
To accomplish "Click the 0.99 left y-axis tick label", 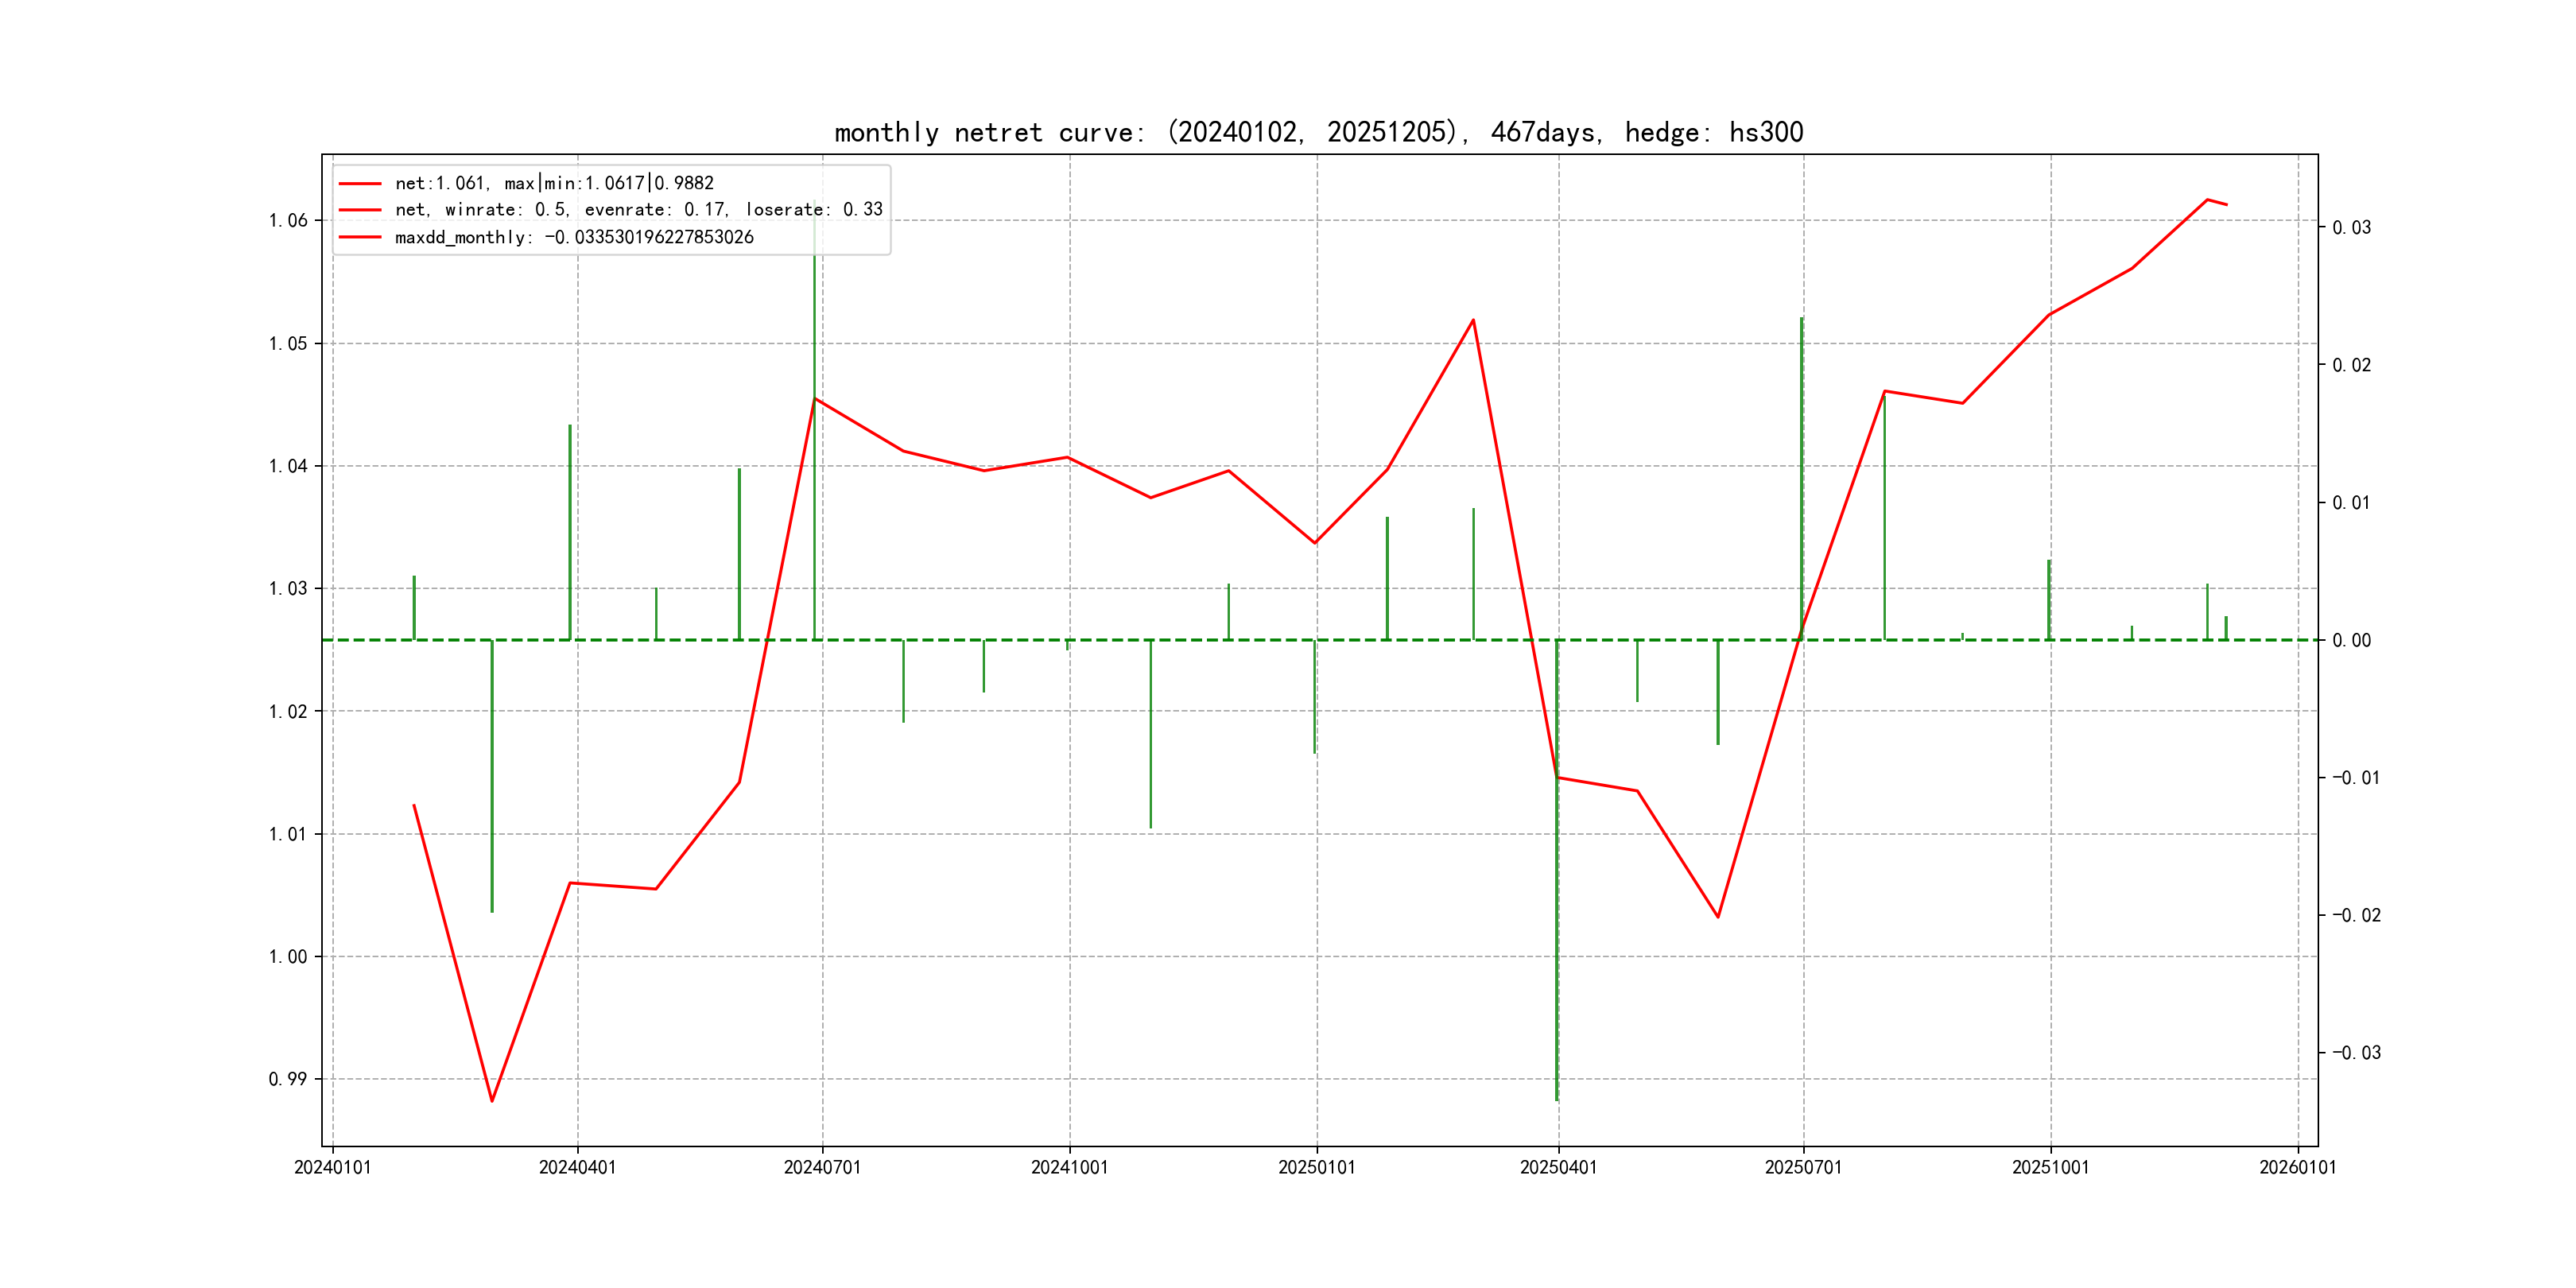I will pyautogui.click(x=288, y=1079).
